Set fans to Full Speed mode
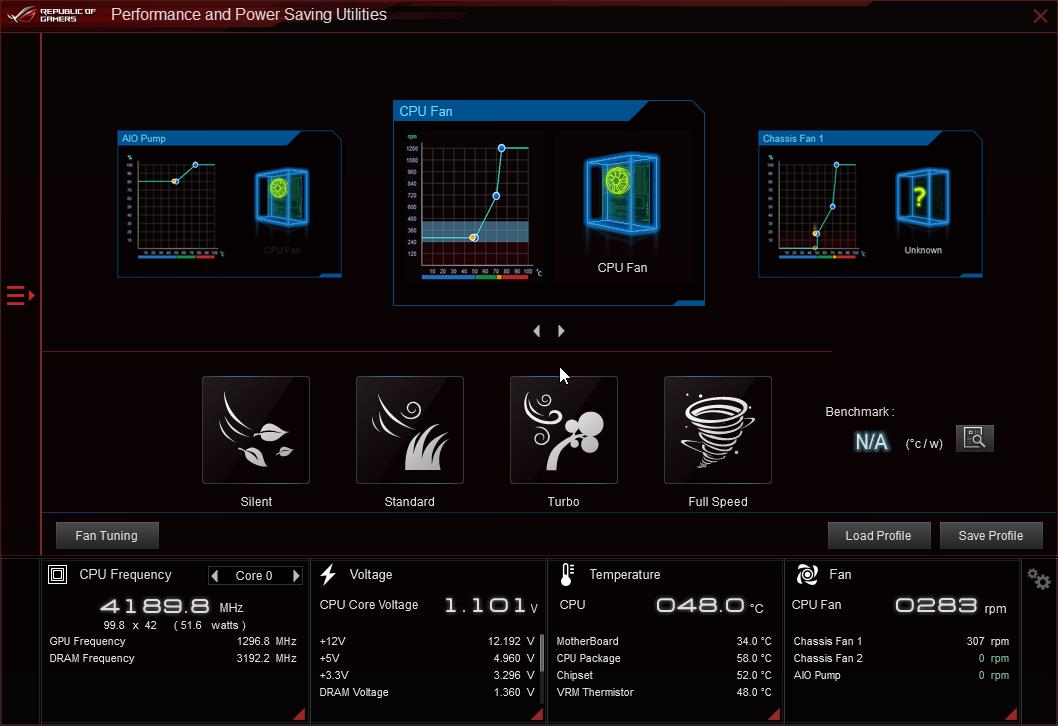Image resolution: width=1058 pixels, height=726 pixels. [x=718, y=430]
